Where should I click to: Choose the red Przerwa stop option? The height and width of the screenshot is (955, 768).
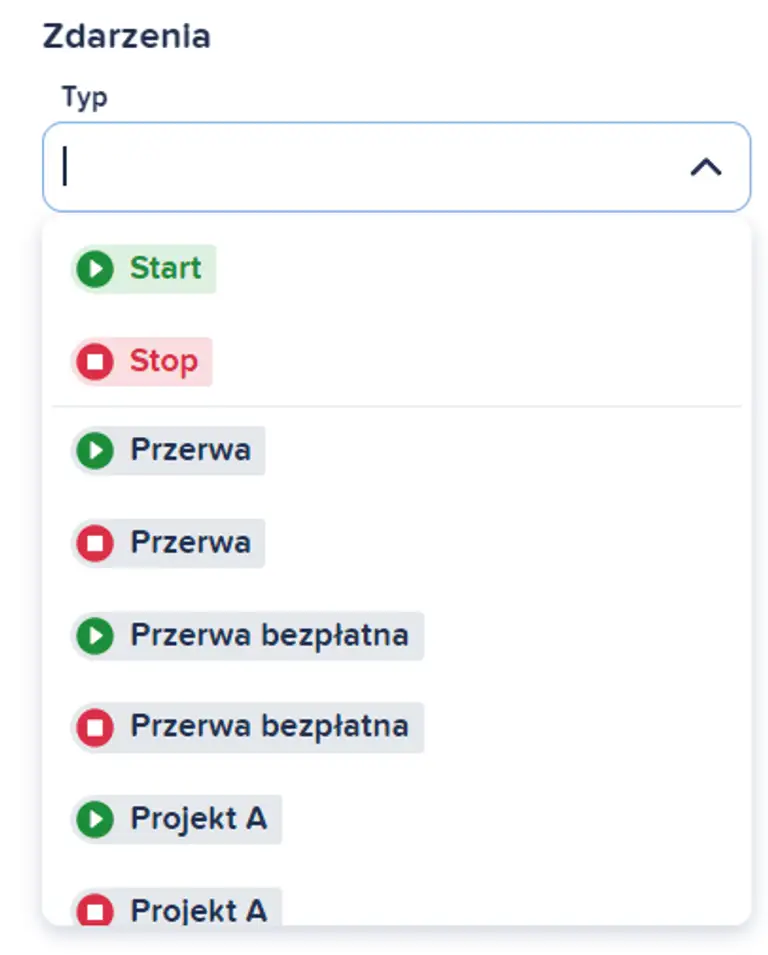click(x=190, y=543)
